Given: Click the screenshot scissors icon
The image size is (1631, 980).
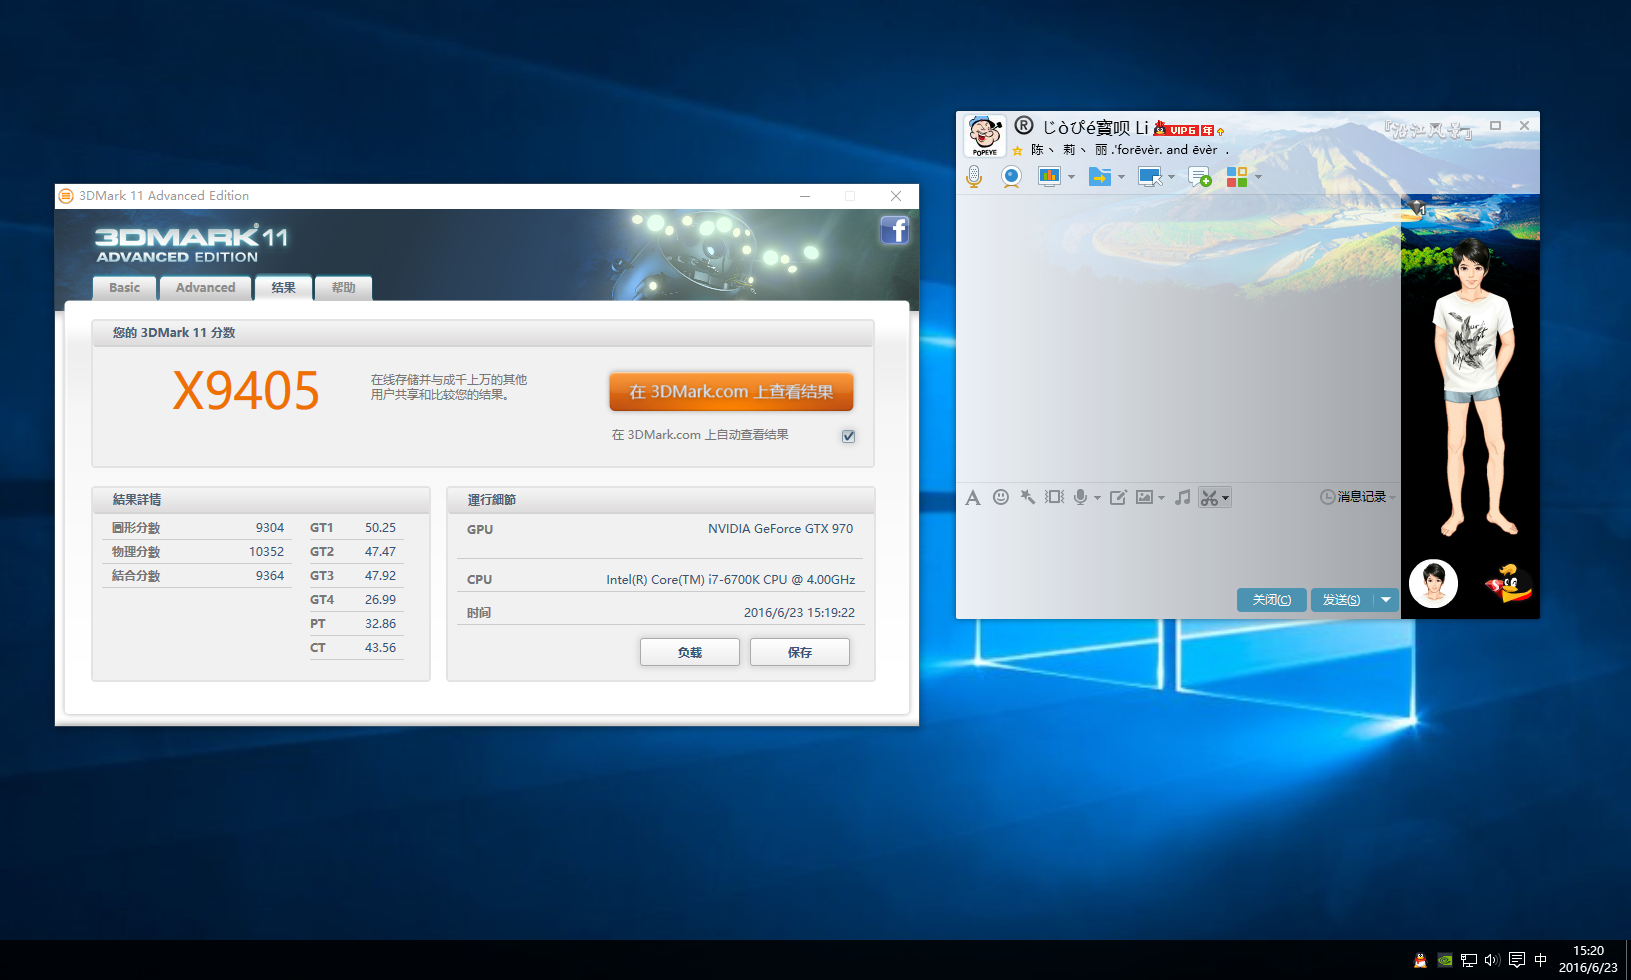Looking at the screenshot, I should click(1209, 498).
